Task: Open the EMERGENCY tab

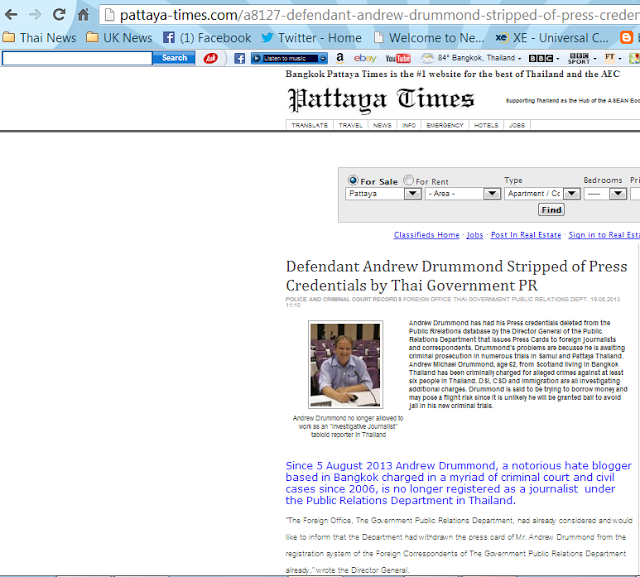Action: (445, 125)
